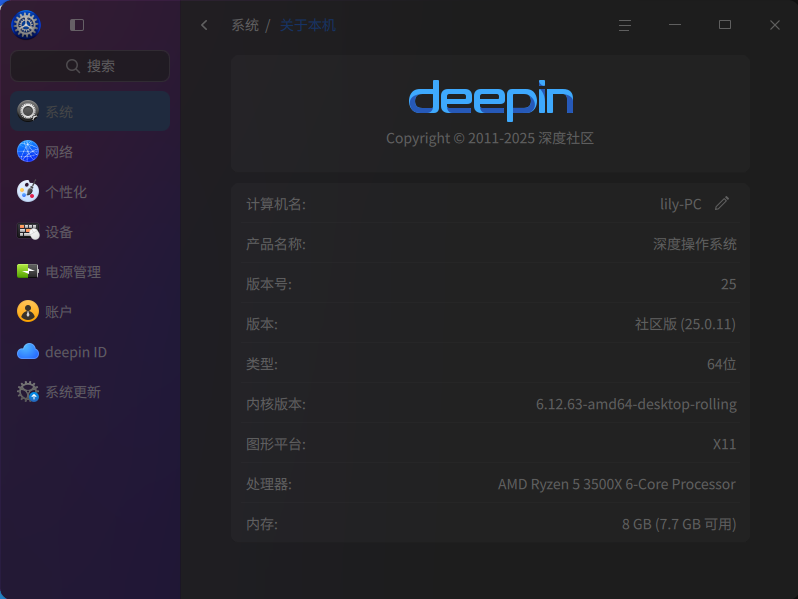Open the 个性化 settings section
The width and height of the screenshot is (798, 599).
[90, 192]
